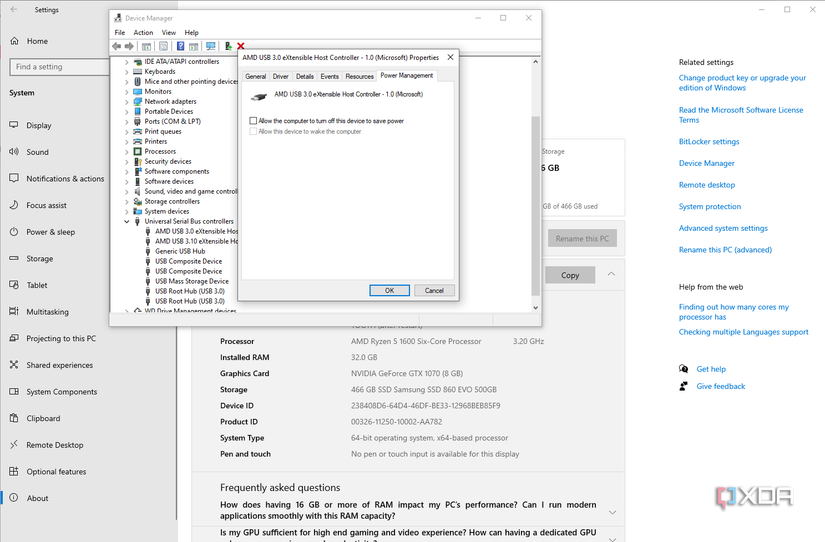Expand the Processors tree node
The height and width of the screenshot is (542, 825).
pos(127,152)
